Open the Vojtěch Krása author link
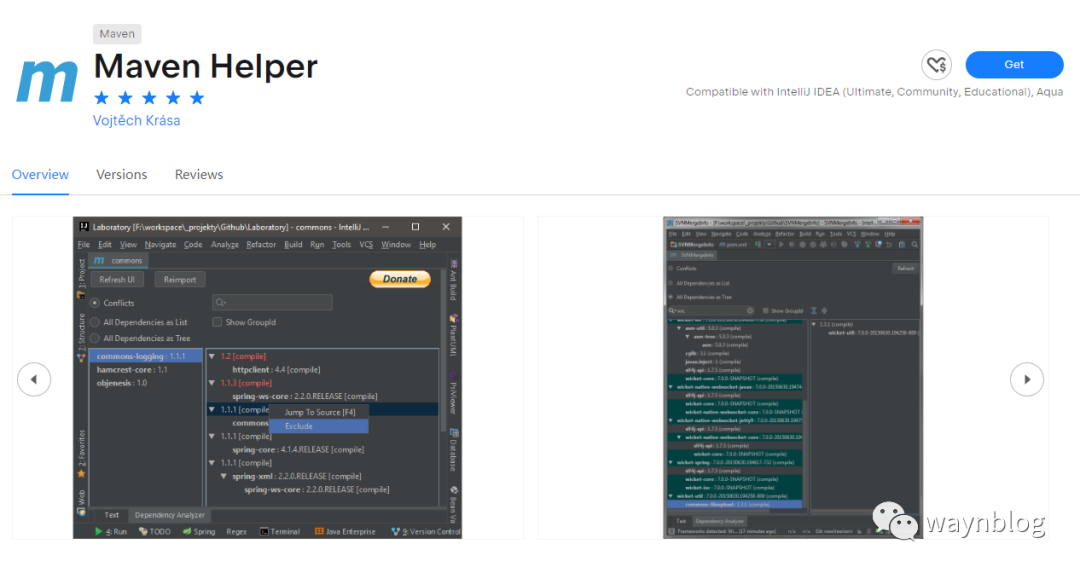 tap(137, 121)
